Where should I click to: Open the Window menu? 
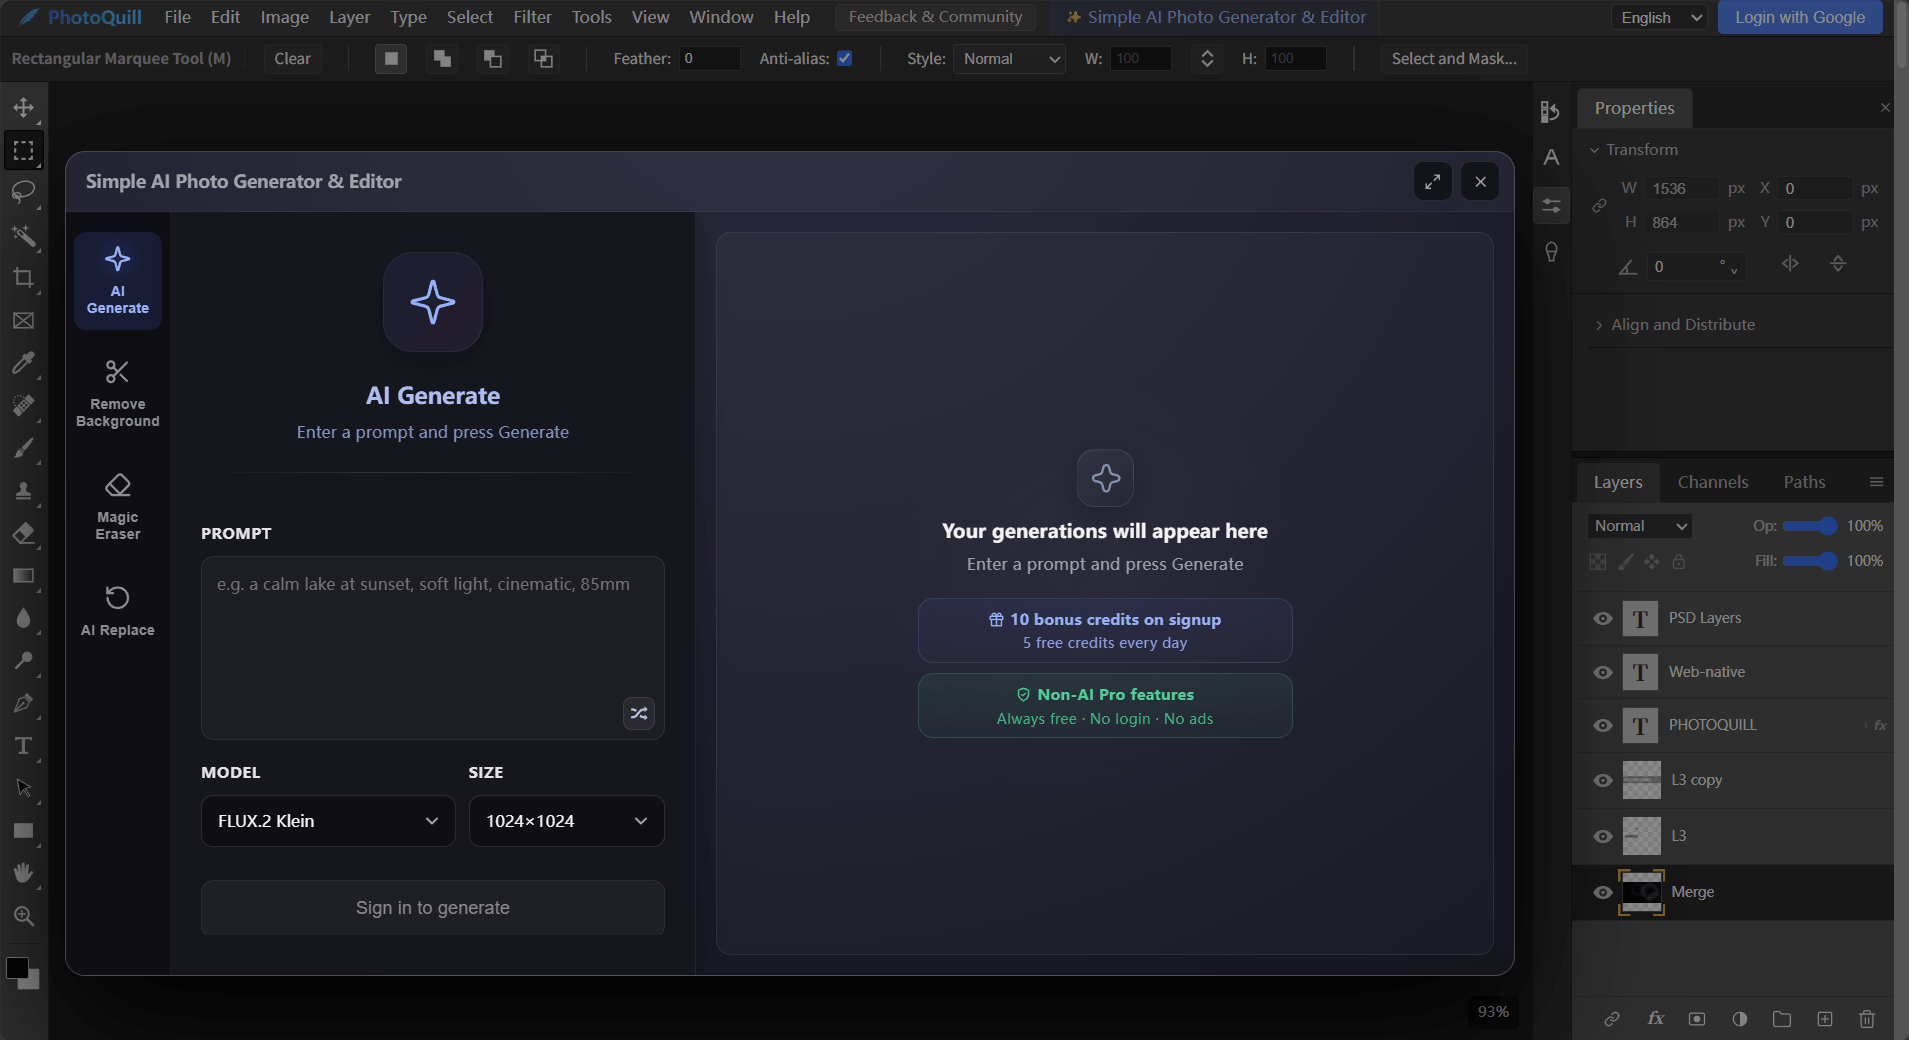721,17
